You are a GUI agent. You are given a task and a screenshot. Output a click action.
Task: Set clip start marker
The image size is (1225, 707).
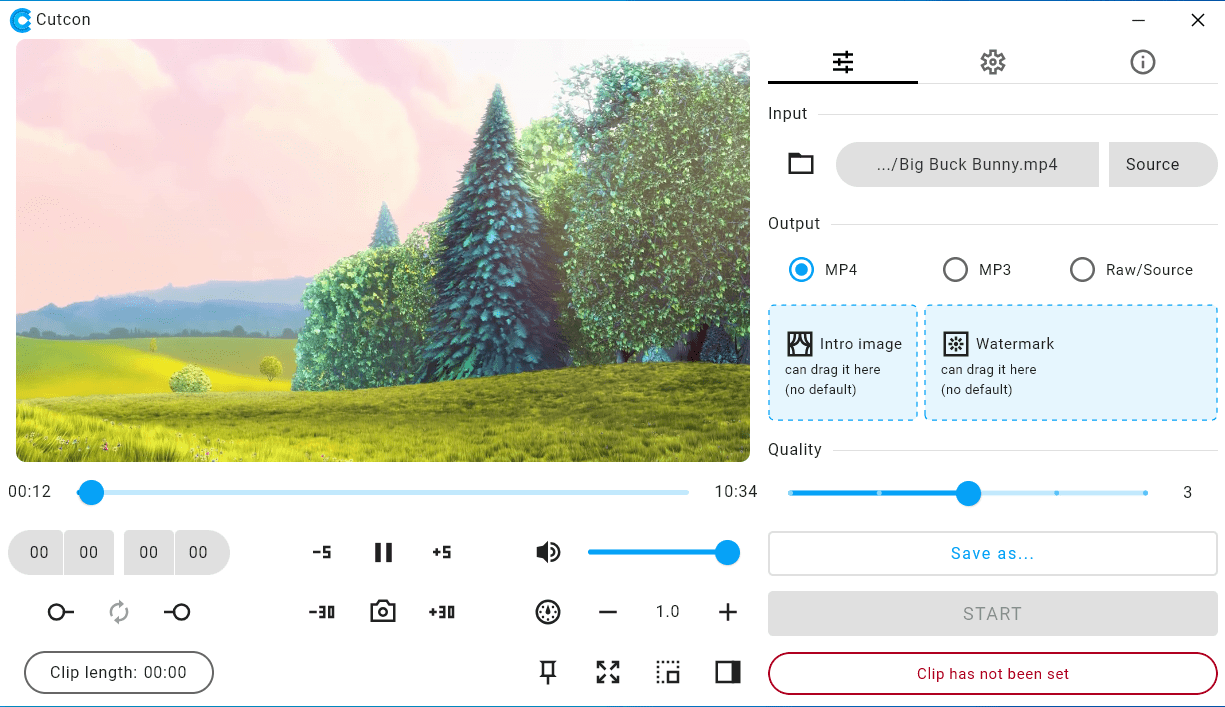(61, 612)
